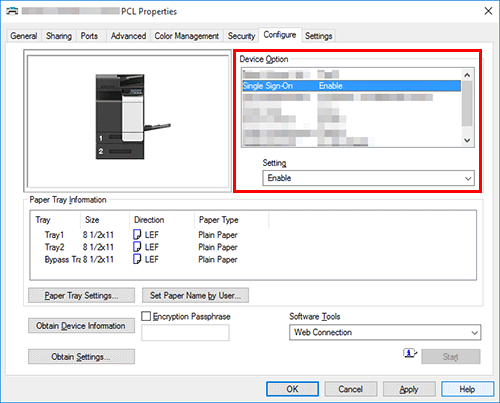500x403 pixels.
Task: Click the Tray1 LEF paper direction icon
Action: pos(137,235)
